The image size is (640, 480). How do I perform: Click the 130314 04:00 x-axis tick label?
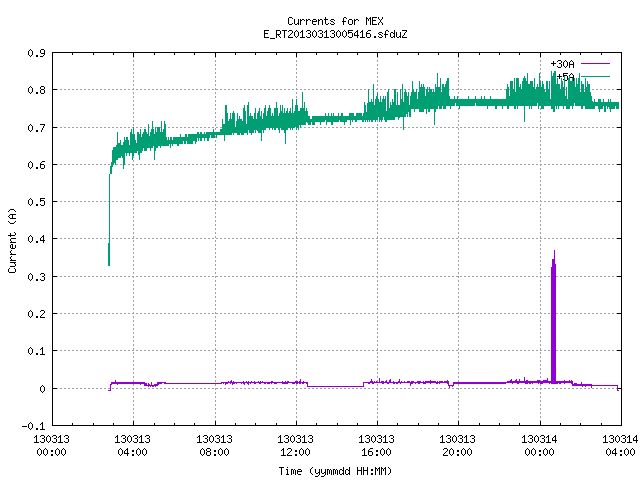620,446
